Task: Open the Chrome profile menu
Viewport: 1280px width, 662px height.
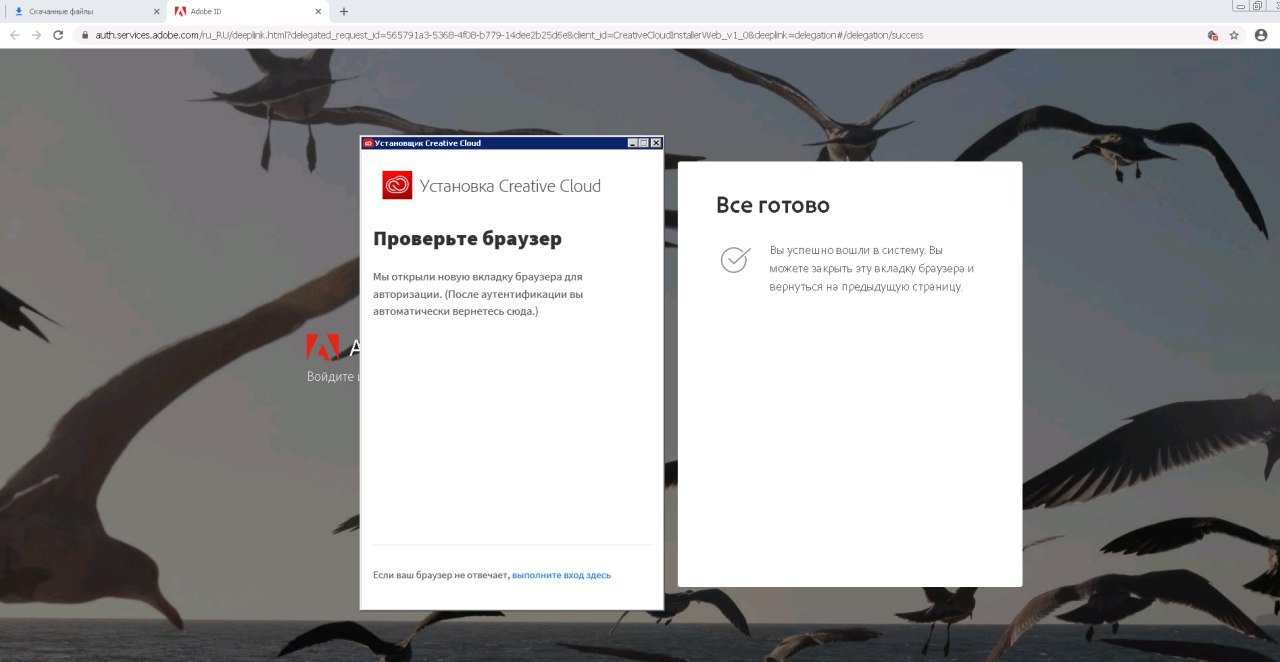Action: click(x=1260, y=35)
